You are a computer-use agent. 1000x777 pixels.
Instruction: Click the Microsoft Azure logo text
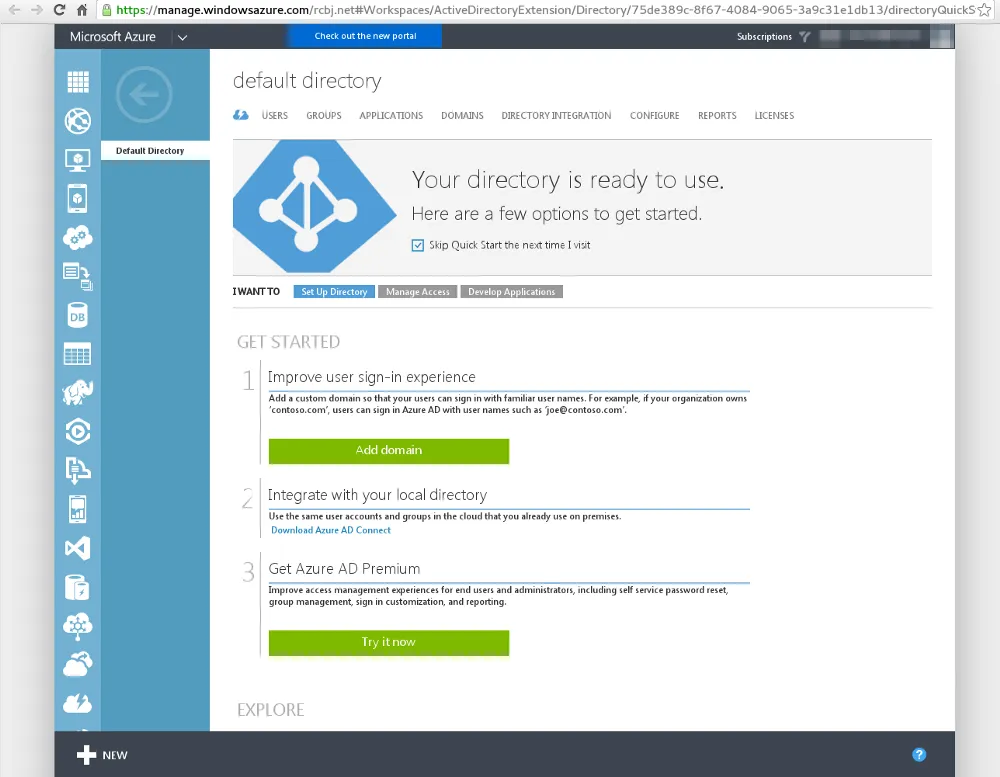[113, 37]
